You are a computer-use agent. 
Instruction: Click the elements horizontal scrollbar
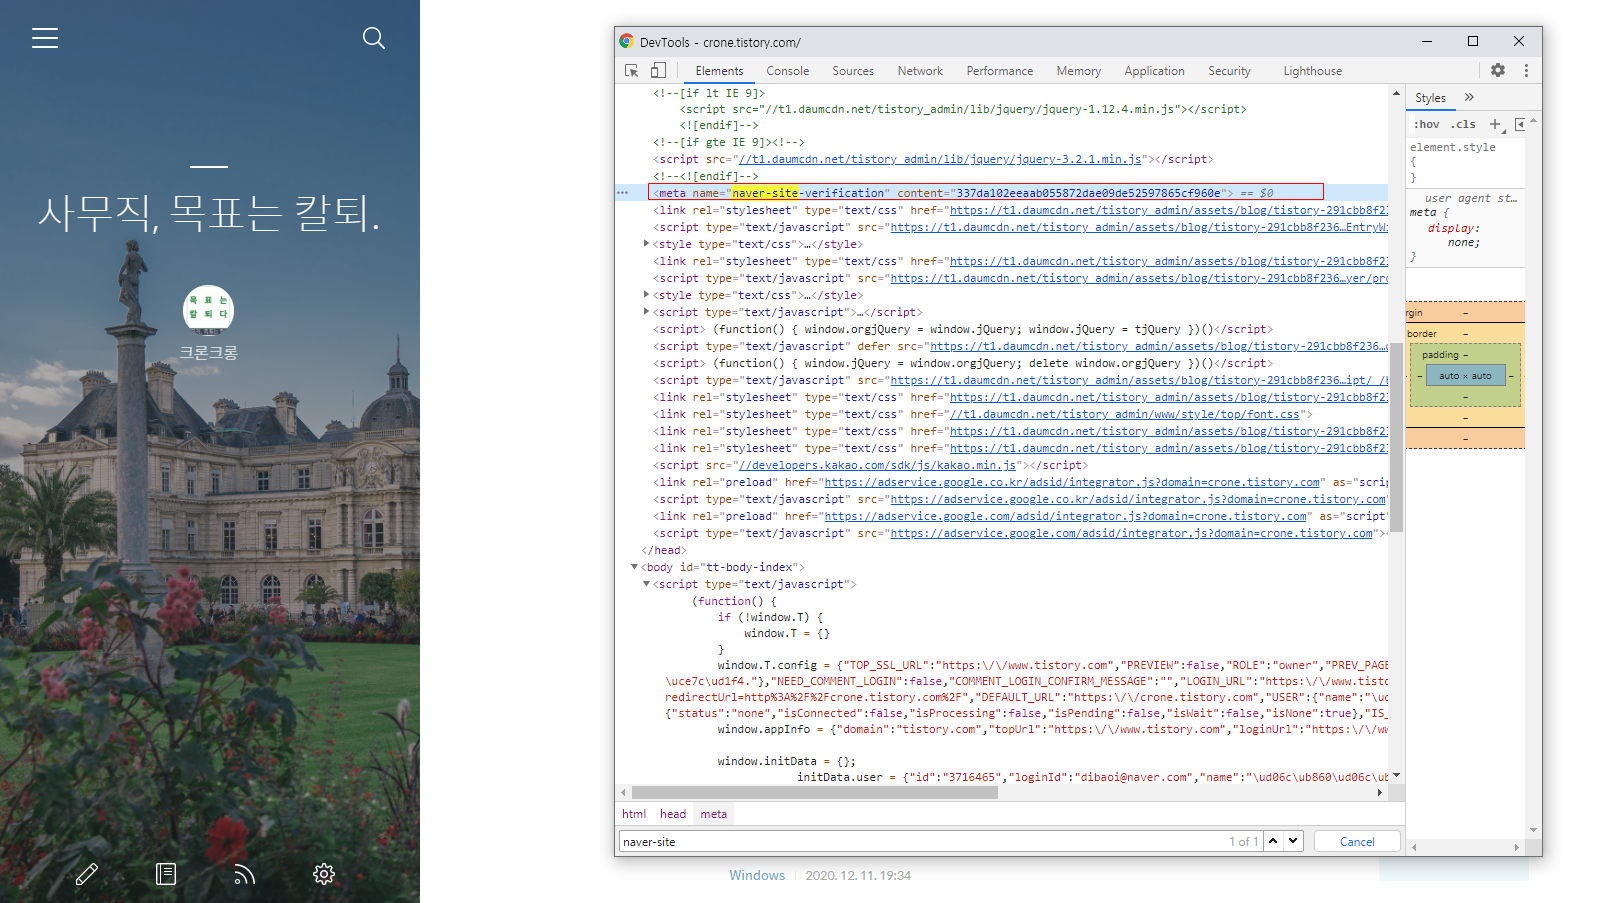tap(815, 793)
